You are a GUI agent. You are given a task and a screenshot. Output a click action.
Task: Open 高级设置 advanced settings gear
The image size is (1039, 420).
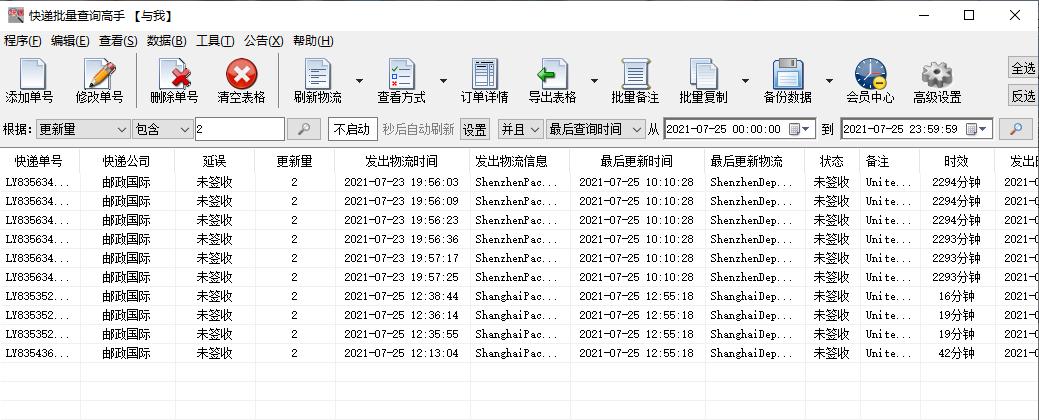pyautogui.click(x=937, y=80)
